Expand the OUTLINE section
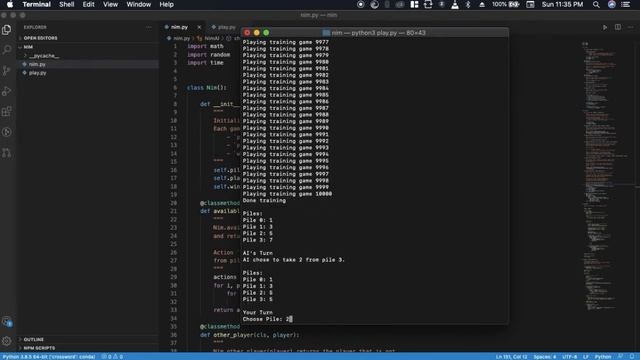Image resolution: width=640 pixels, height=360 pixels. [33, 340]
